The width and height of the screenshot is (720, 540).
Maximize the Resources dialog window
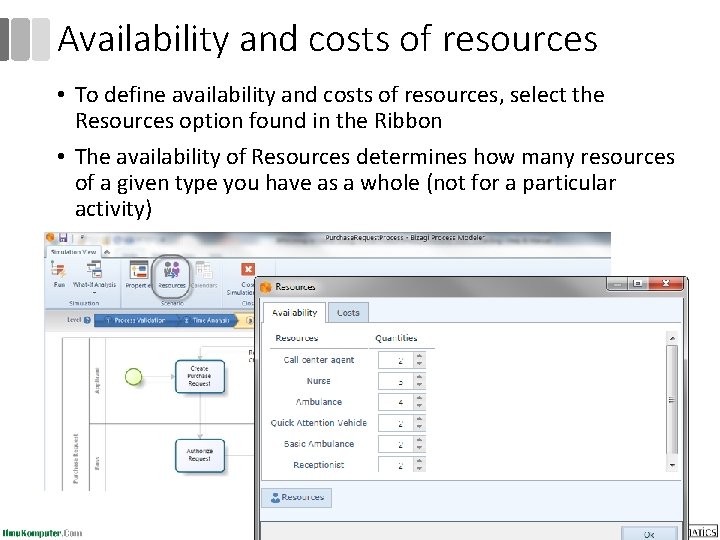click(637, 284)
